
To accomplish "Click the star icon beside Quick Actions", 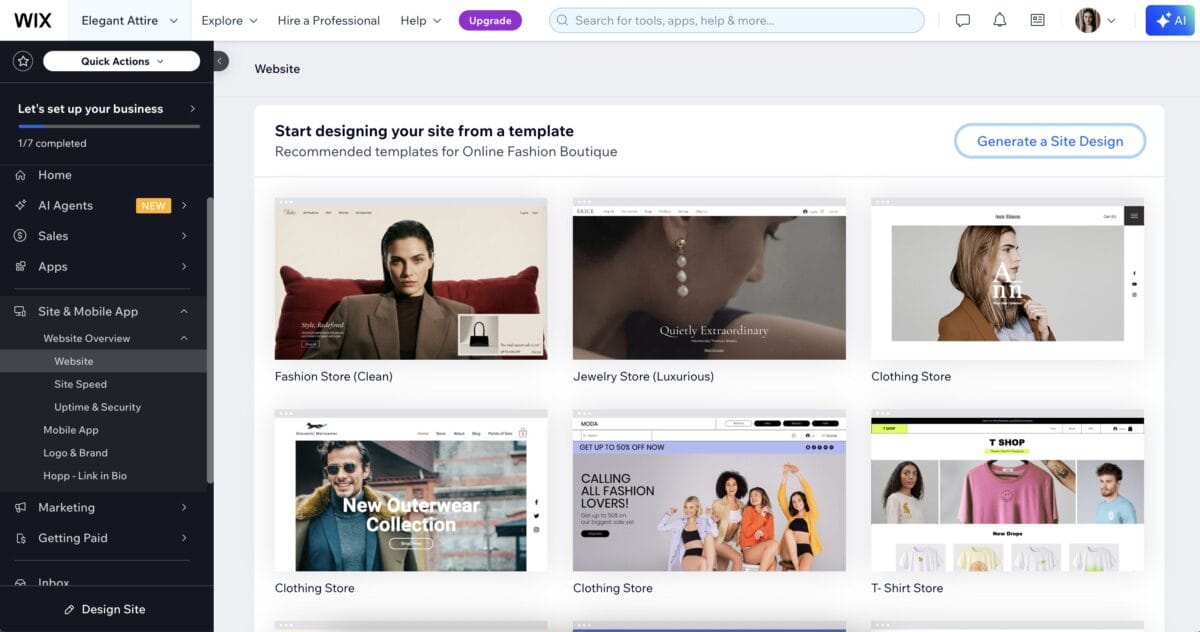I will pos(22,60).
